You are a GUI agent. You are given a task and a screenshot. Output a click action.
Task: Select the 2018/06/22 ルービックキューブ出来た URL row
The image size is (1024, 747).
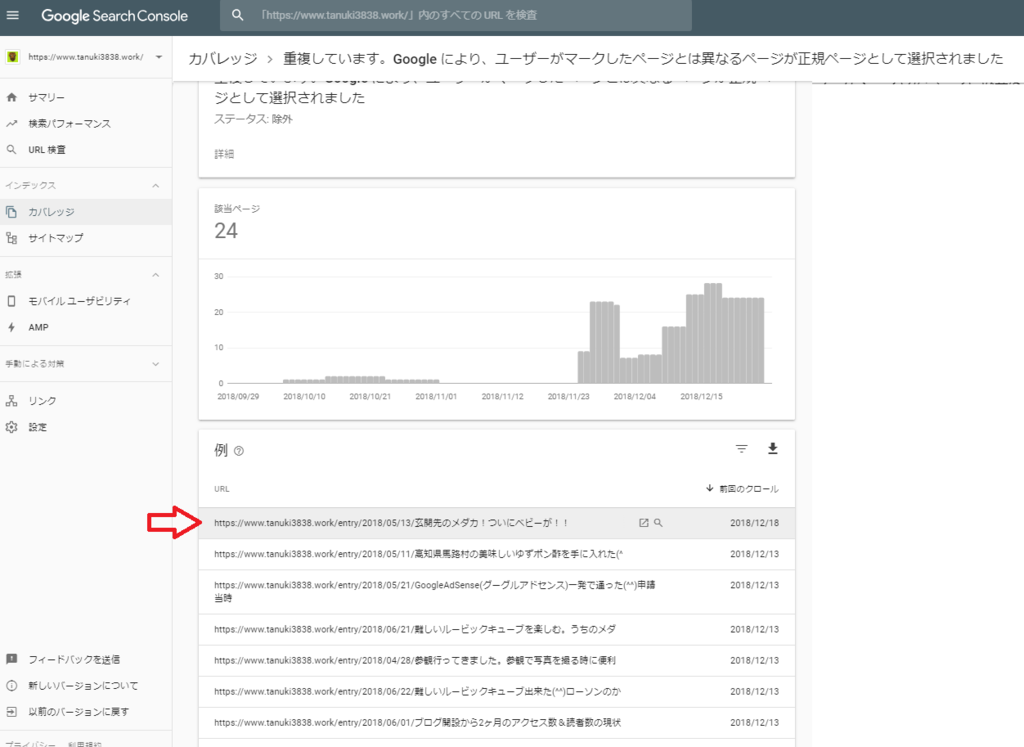(496, 691)
